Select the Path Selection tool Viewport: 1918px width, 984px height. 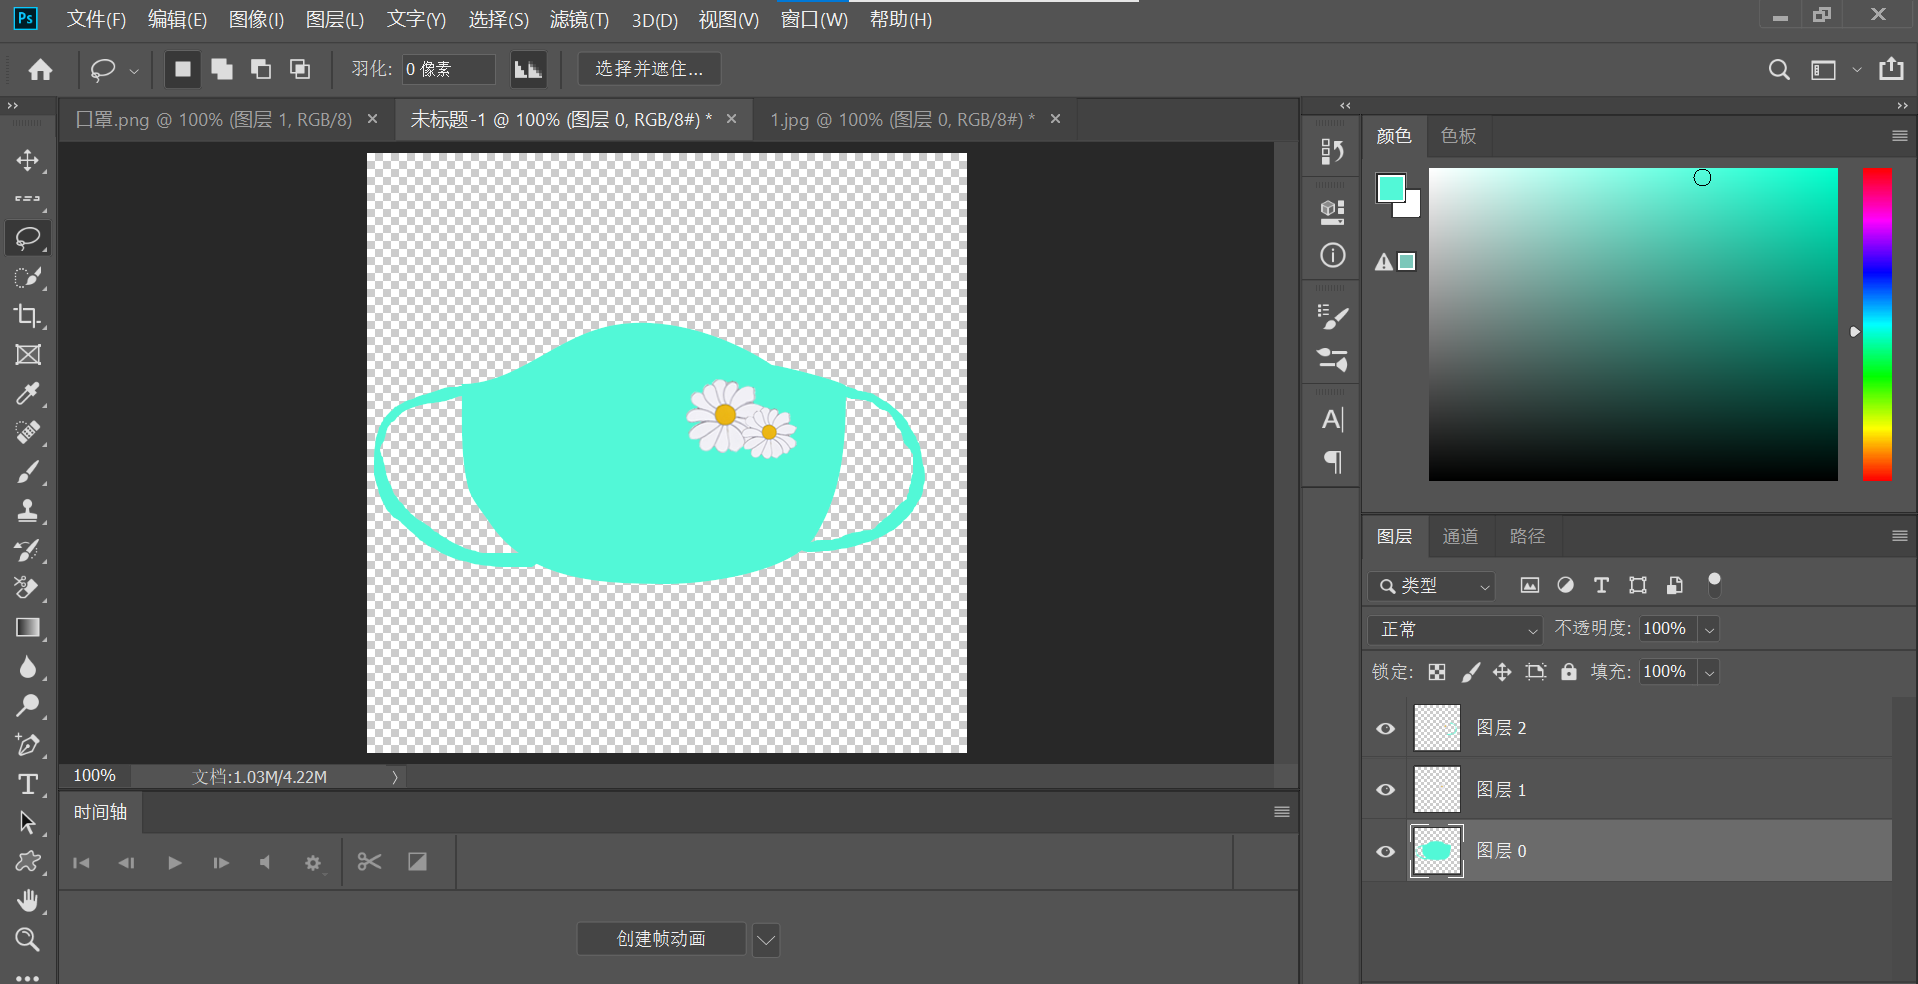(27, 823)
